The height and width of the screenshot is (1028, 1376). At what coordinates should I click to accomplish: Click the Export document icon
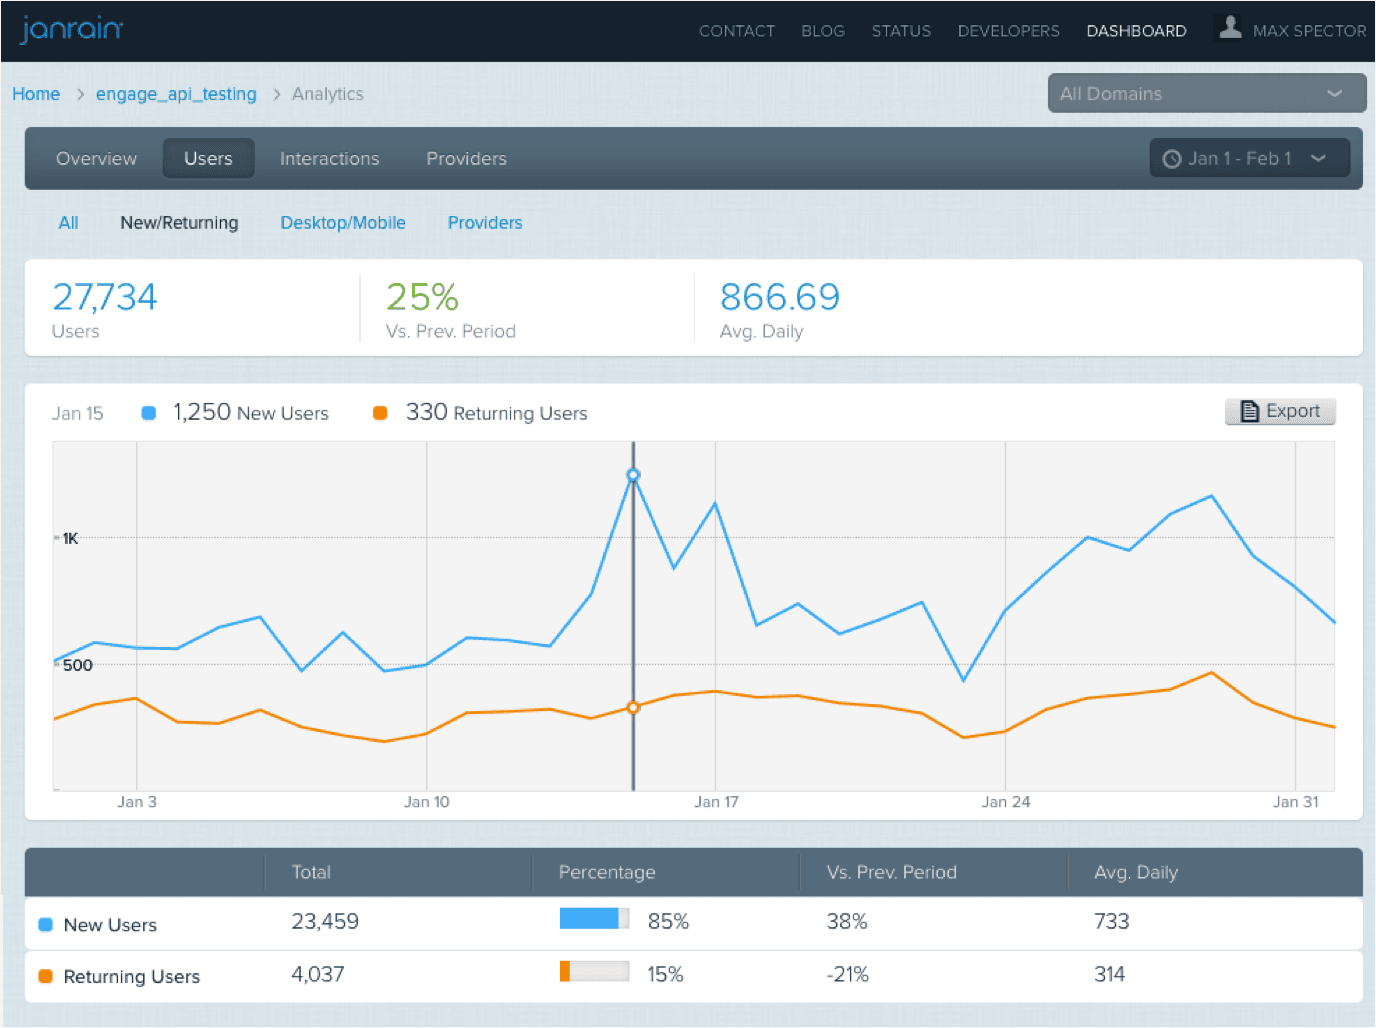[1249, 411]
